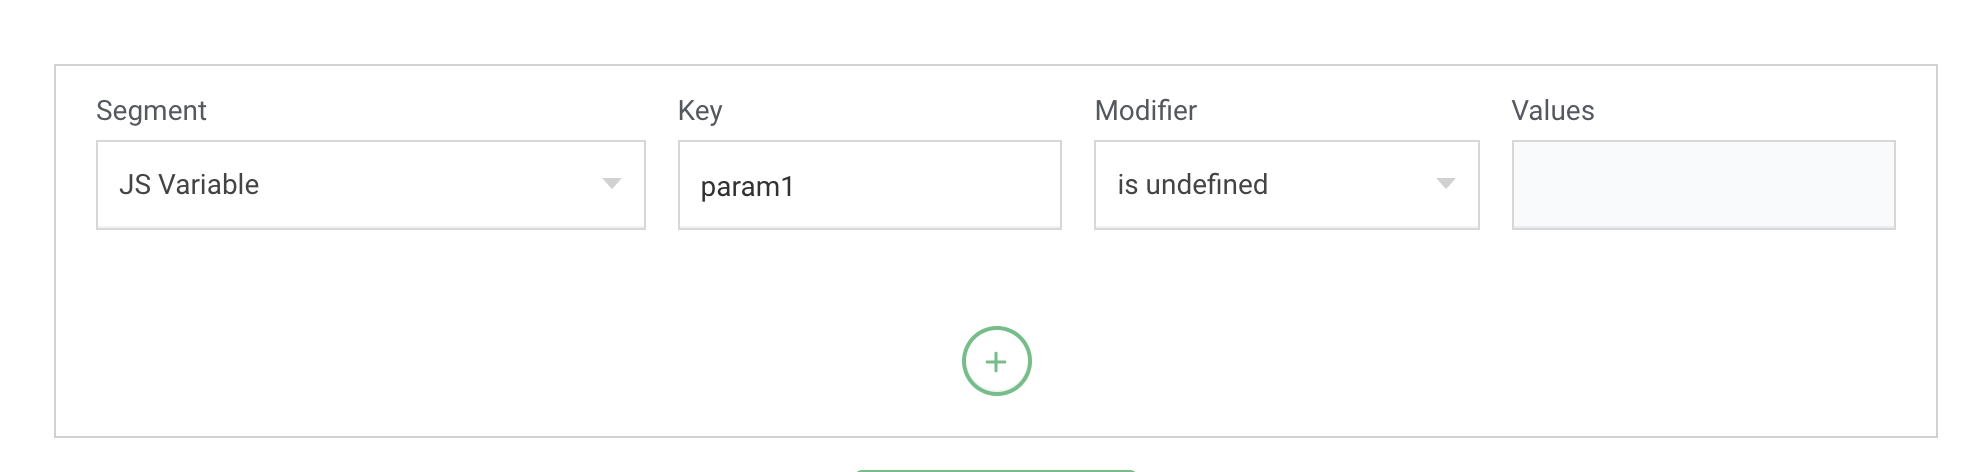Click the 'JS Variable' selected text

coord(189,185)
